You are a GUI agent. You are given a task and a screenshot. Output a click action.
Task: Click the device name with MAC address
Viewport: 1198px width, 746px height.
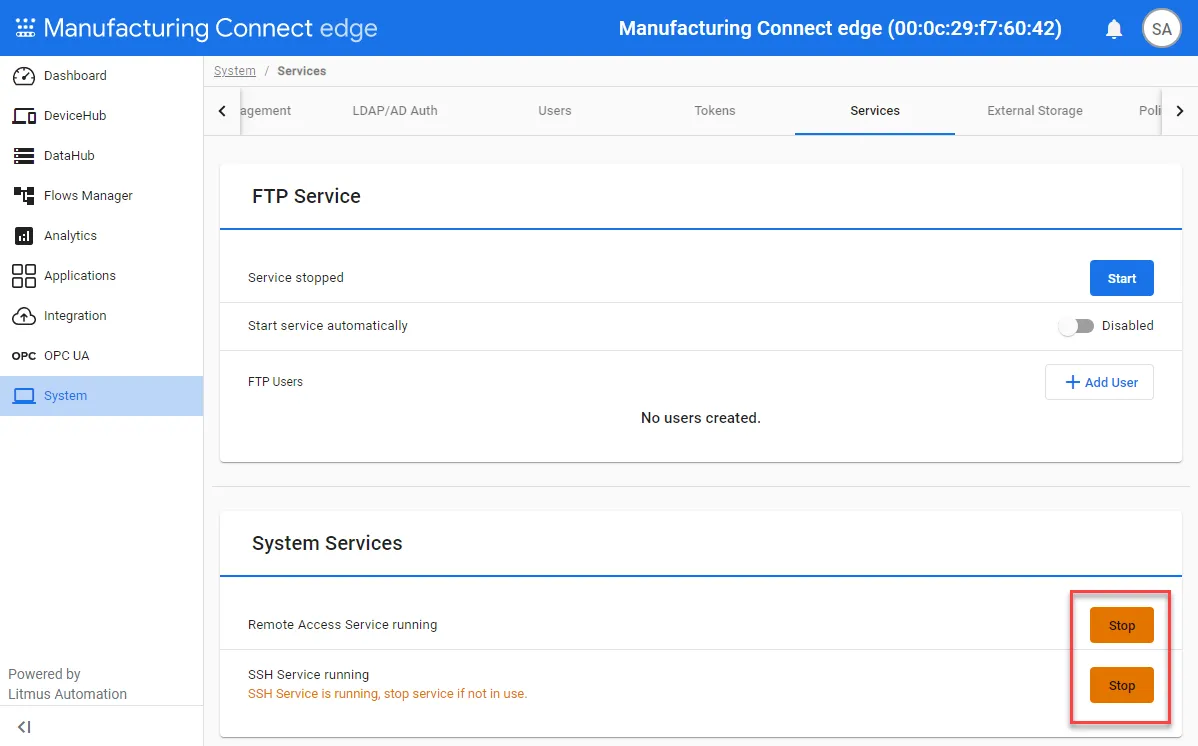coord(840,28)
